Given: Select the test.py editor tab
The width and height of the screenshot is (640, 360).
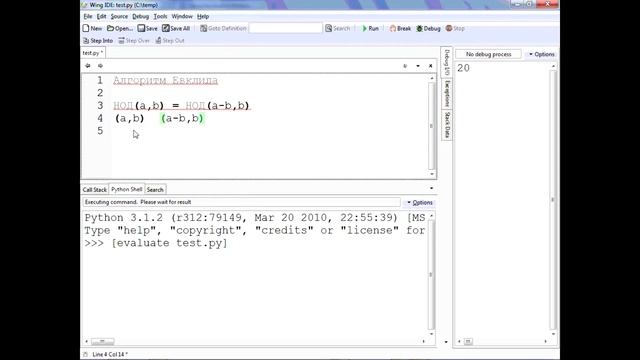Looking at the screenshot, I should (93, 53).
